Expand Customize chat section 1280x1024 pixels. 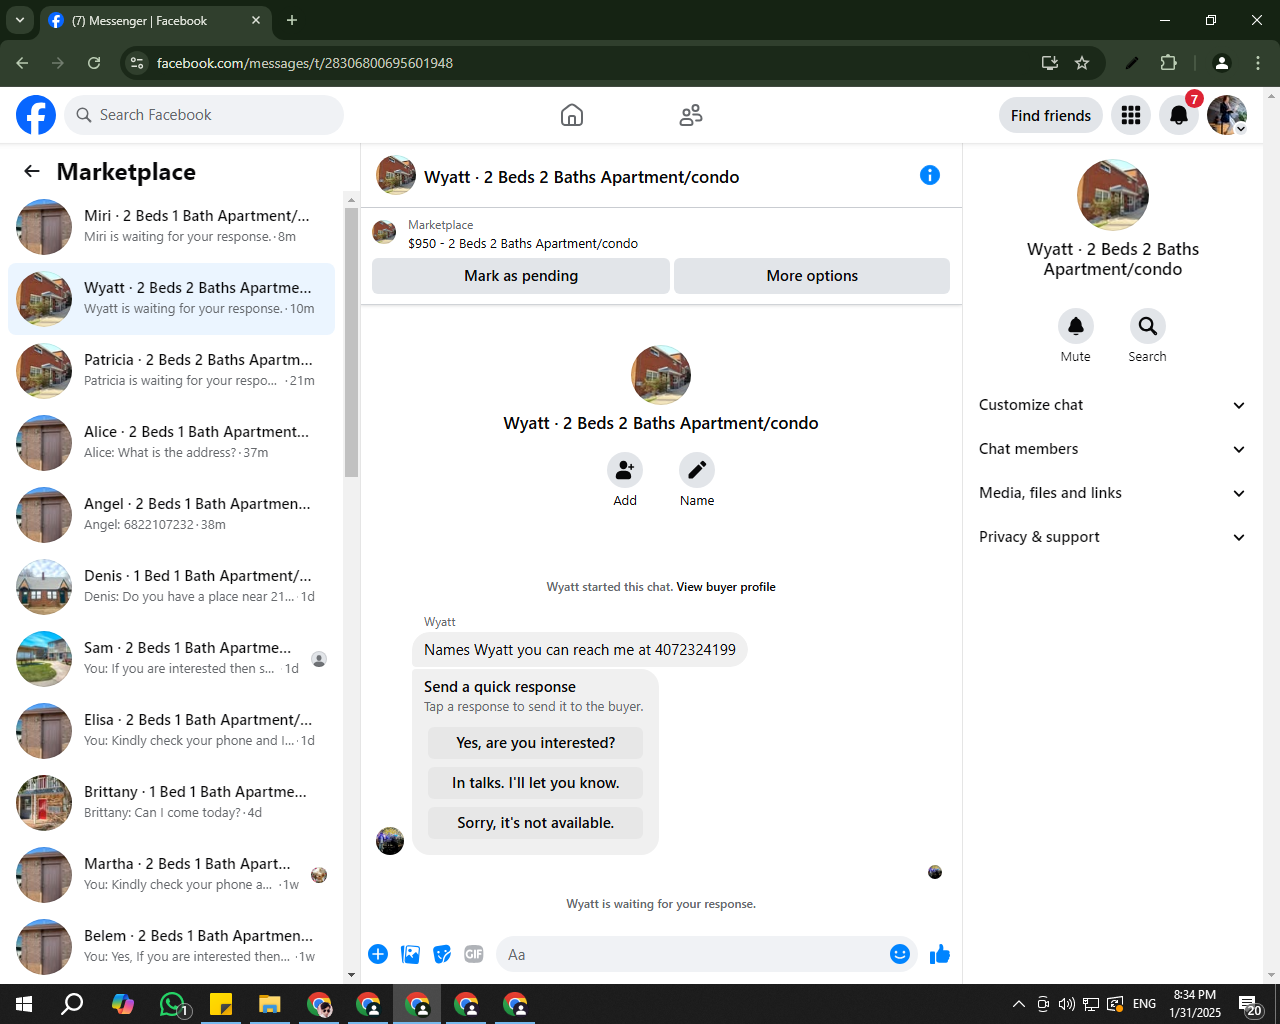coord(1112,405)
